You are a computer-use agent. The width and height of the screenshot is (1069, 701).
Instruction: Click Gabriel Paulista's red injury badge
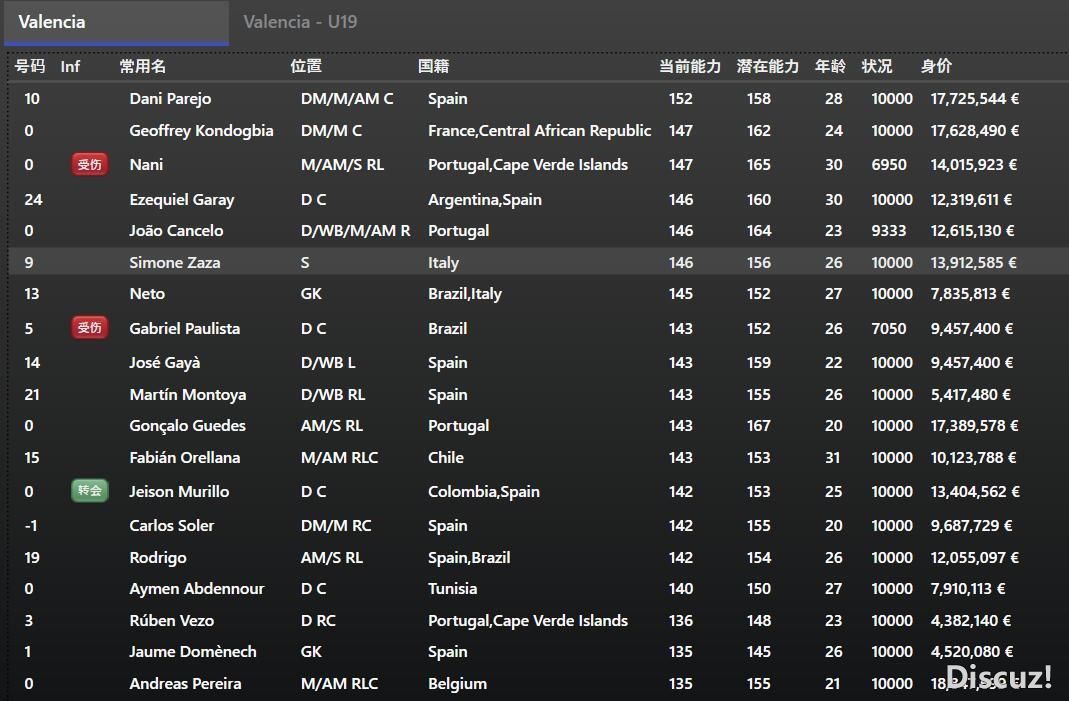pos(89,328)
